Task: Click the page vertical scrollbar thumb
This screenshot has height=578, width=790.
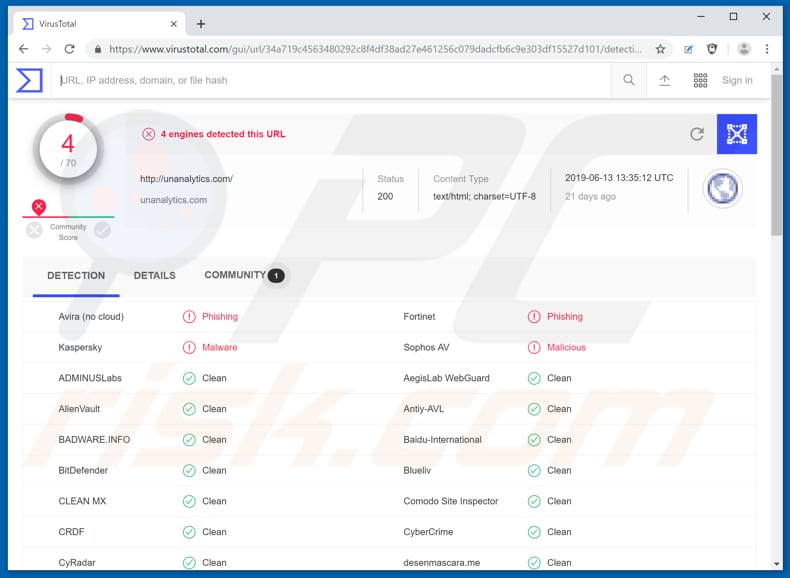Action: [x=776, y=154]
